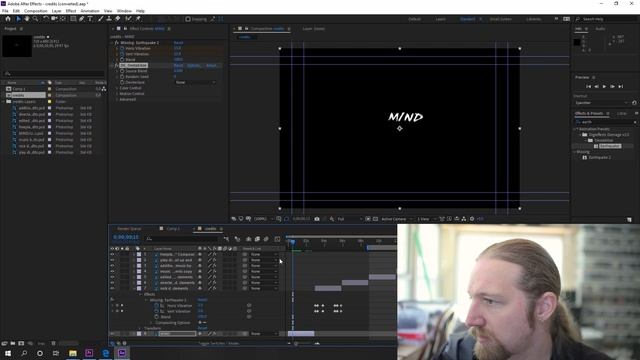Switch to Render Queue tab
Screen dimensions: 640x360
(x=129, y=229)
